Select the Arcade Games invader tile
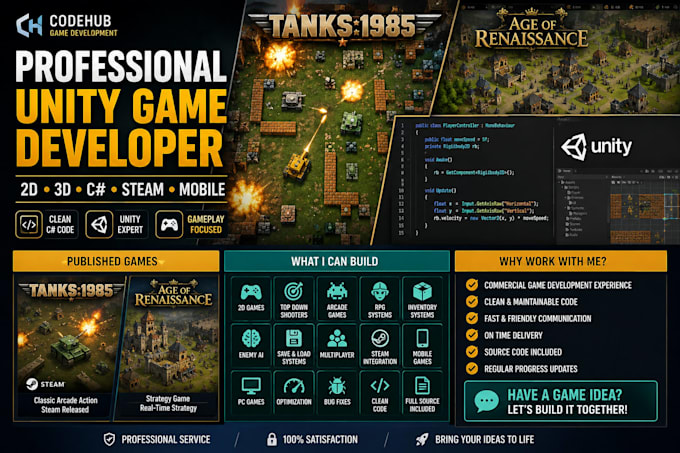This screenshot has width=680, height=453. pyautogui.click(x=337, y=298)
